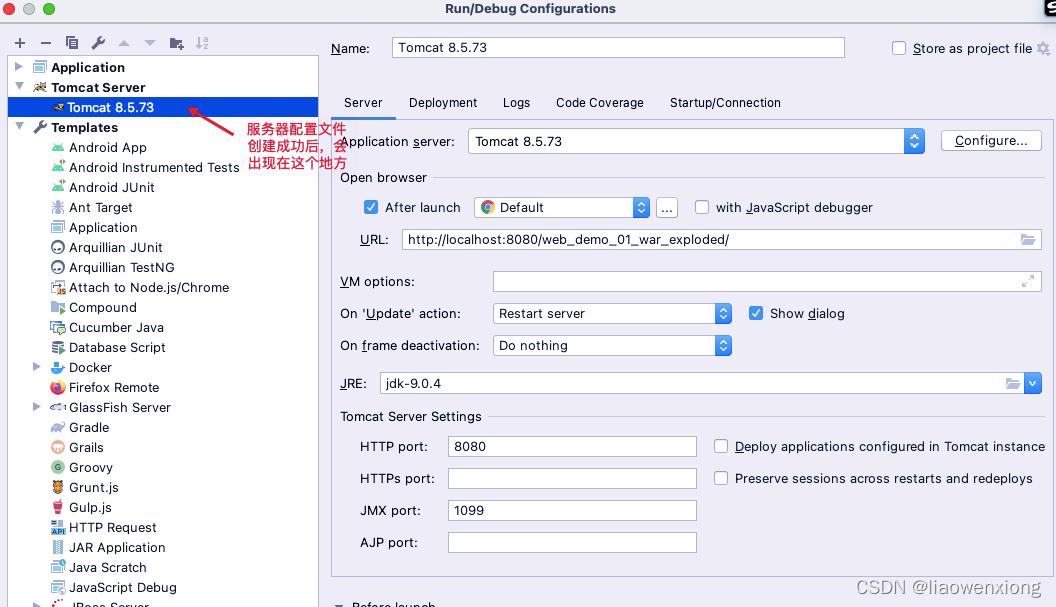Viewport: 1056px width, 607px height.
Task: Sort configurations alphabetically
Action: pyautogui.click(x=202, y=43)
